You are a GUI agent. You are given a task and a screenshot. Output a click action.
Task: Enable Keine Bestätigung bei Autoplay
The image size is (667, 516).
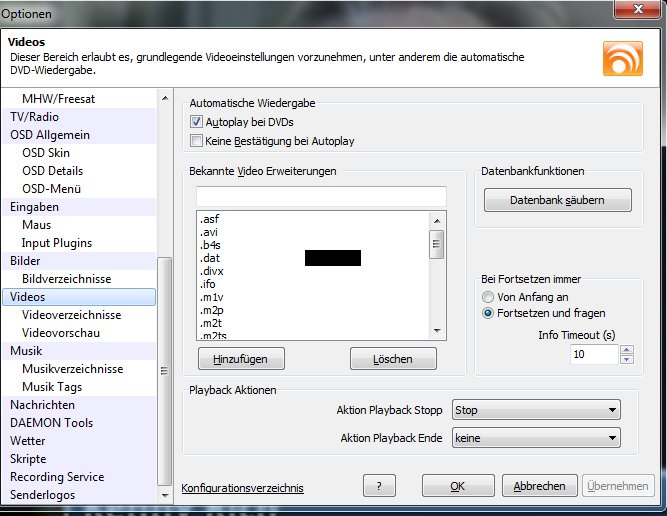[x=196, y=141]
